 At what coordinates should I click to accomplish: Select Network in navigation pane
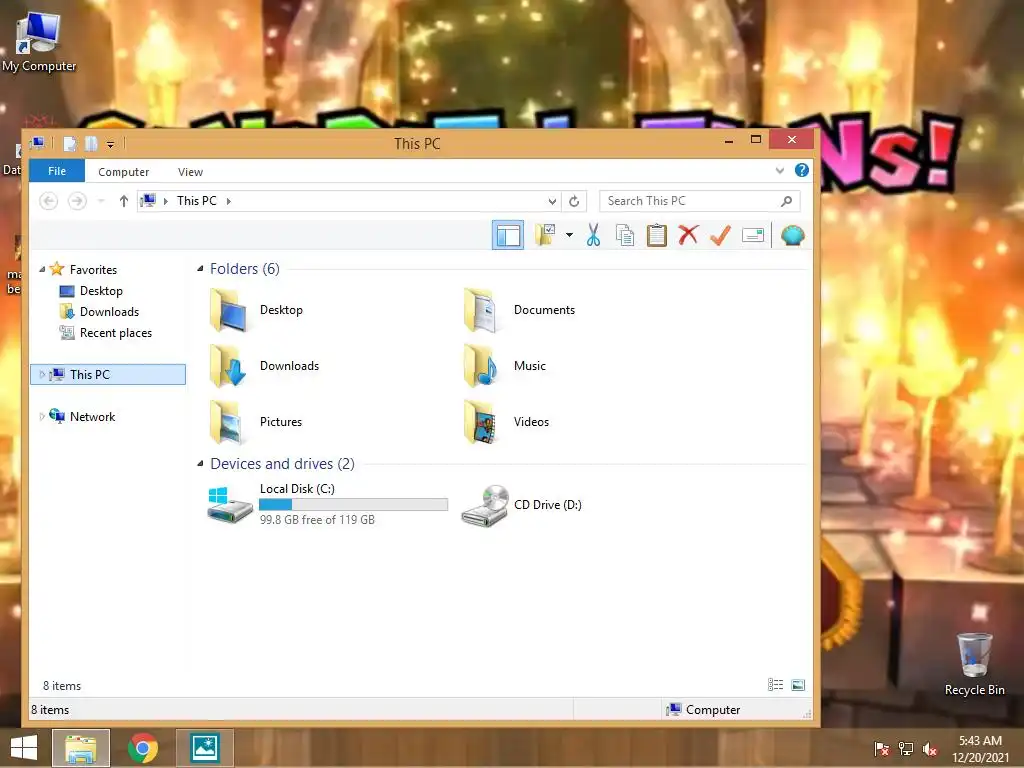point(92,417)
